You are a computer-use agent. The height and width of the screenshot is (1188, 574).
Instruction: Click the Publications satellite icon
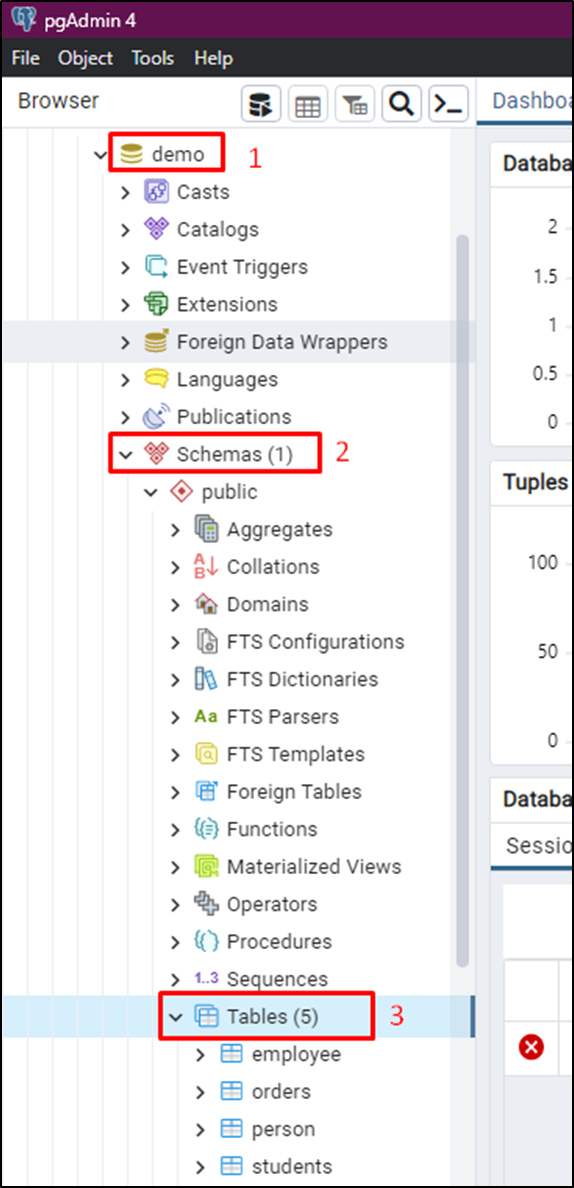point(156,417)
